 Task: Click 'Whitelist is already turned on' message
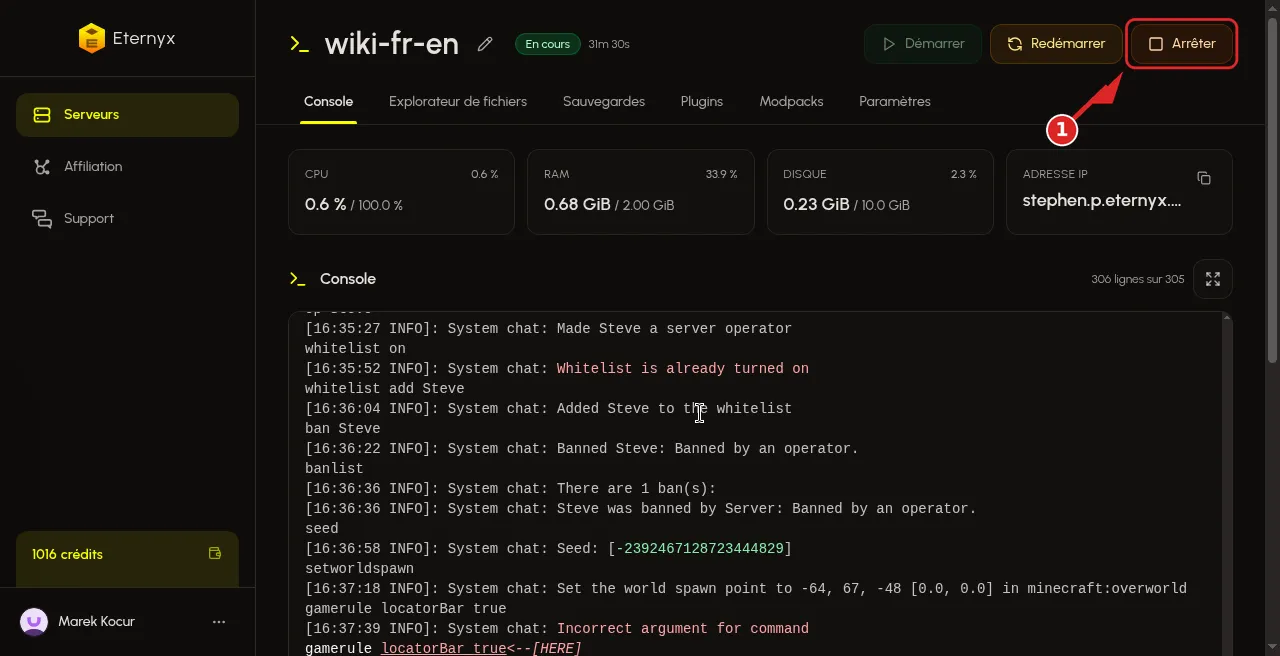pyautogui.click(x=683, y=369)
